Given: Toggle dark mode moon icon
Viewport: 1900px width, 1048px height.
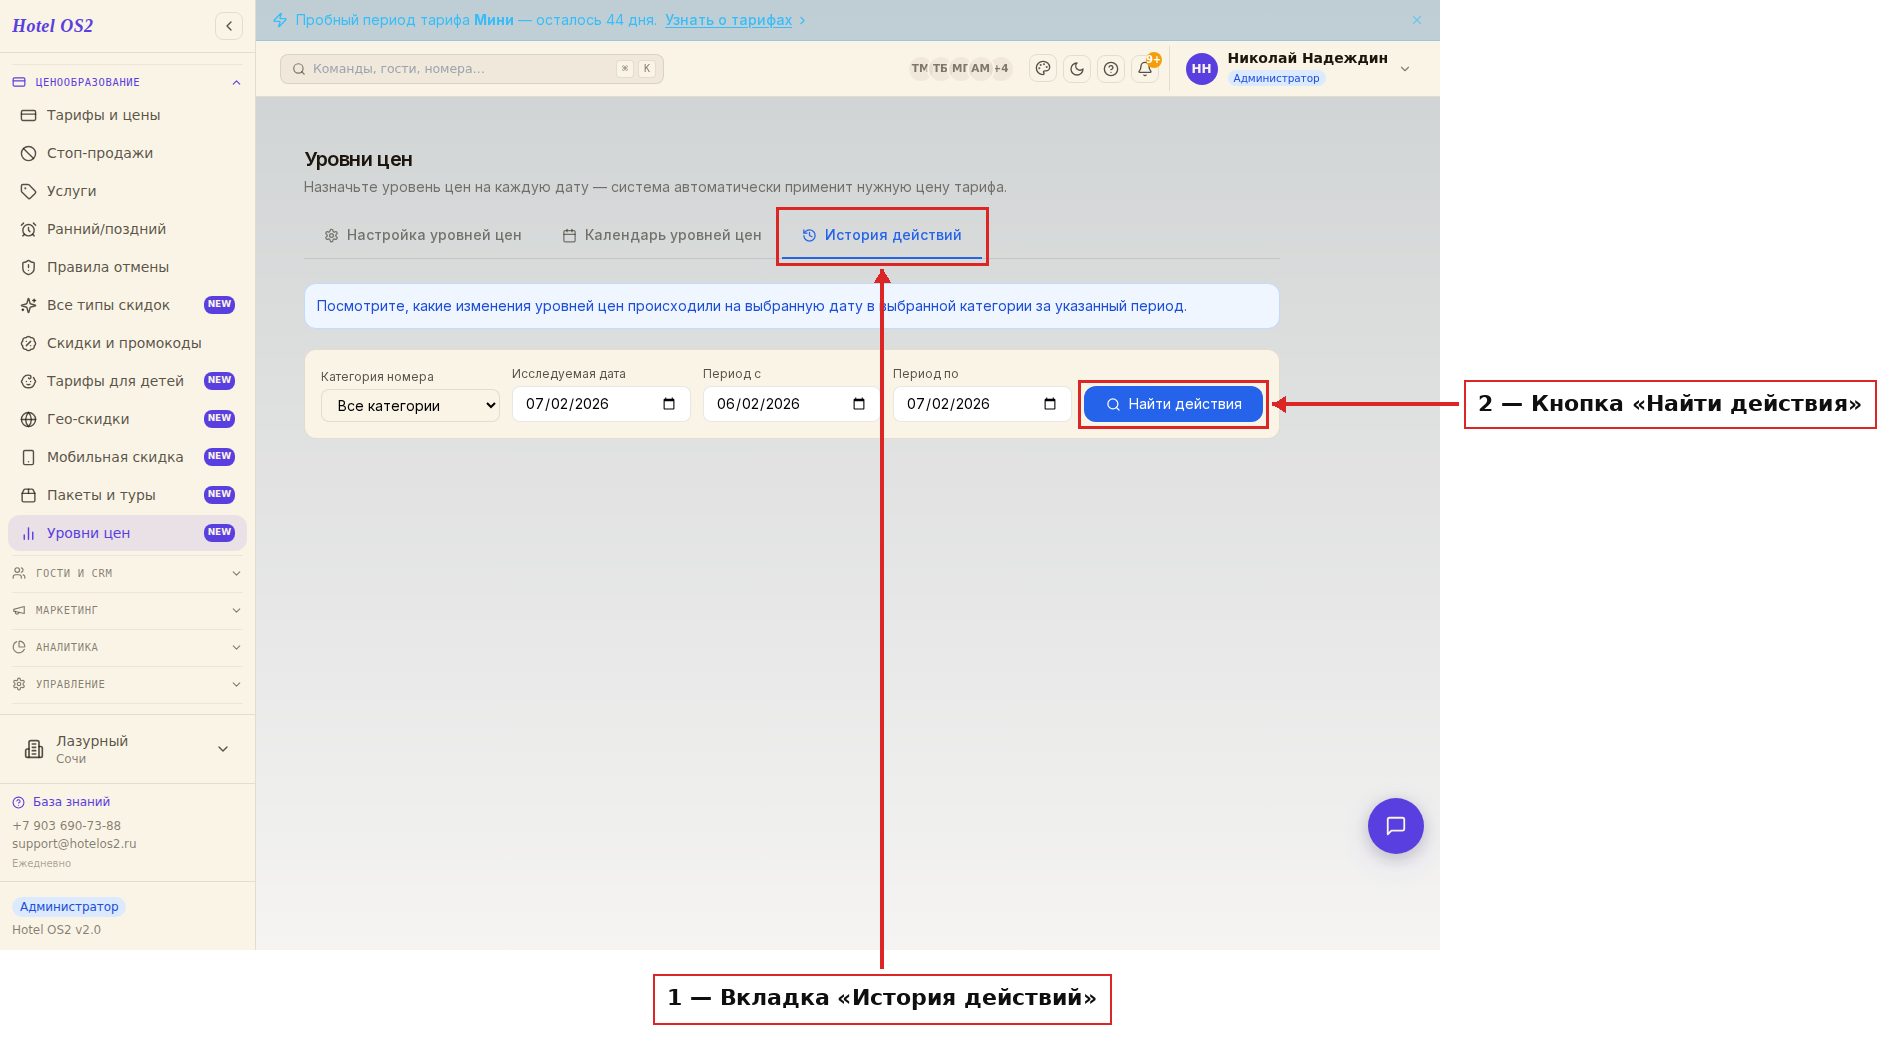Looking at the screenshot, I should pyautogui.click(x=1077, y=69).
